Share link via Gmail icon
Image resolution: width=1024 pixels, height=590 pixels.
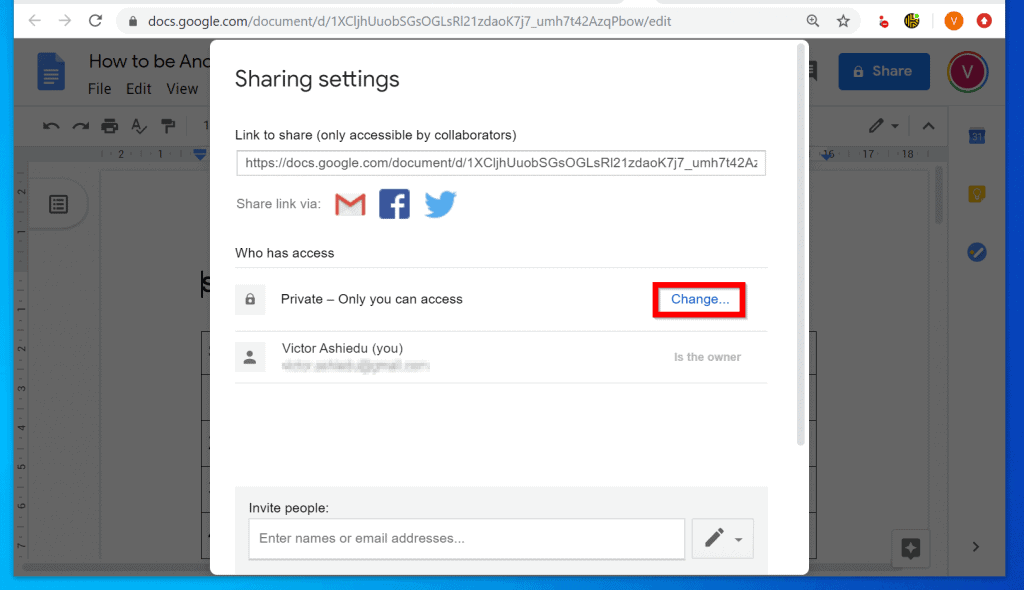350,205
